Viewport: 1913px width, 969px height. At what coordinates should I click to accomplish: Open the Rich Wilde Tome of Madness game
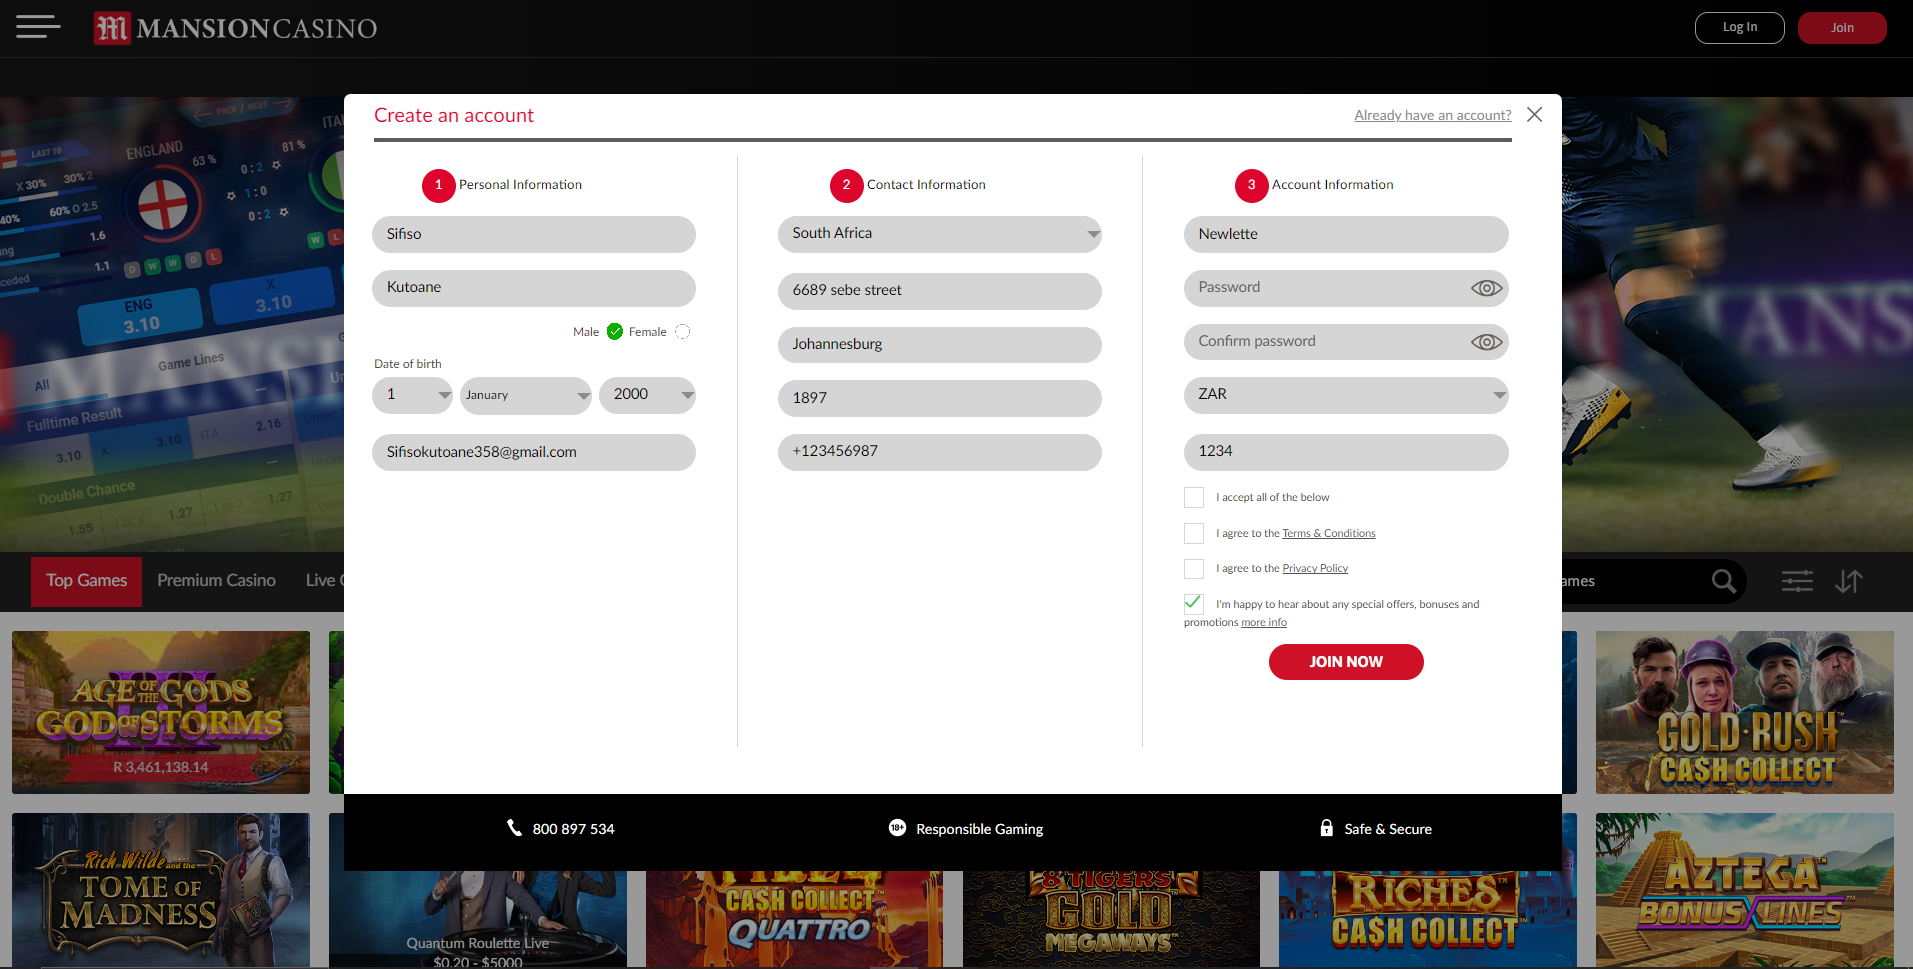(161, 890)
